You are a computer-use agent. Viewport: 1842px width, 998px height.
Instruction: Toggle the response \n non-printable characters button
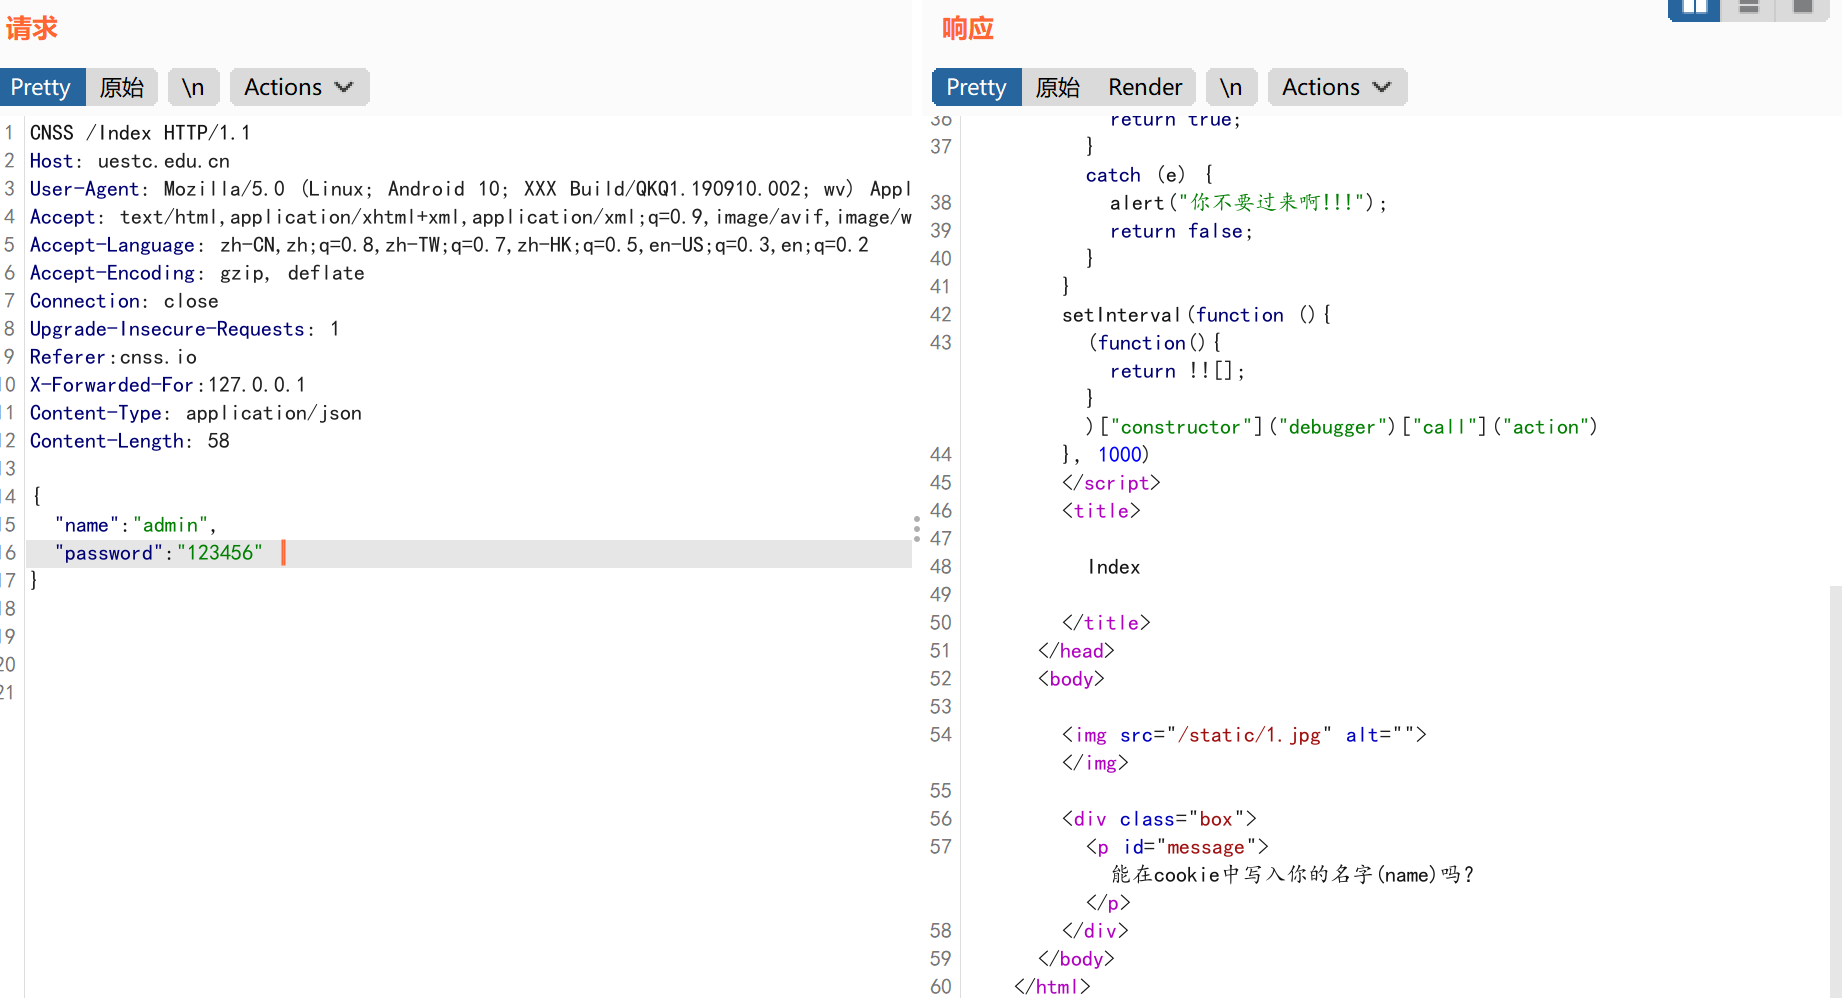tap(1231, 87)
